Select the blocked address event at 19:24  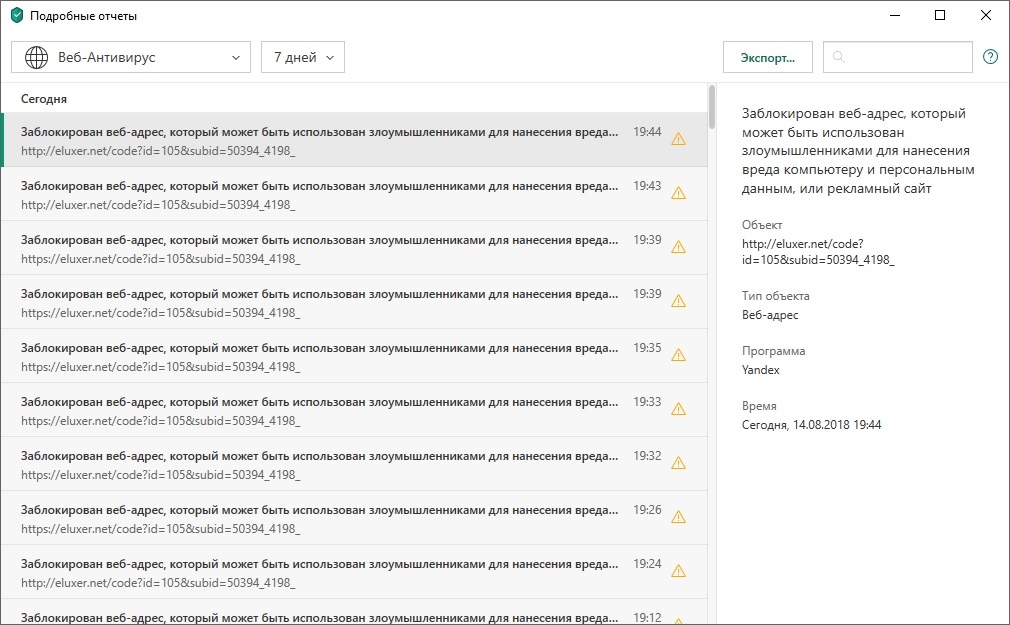coord(320,571)
